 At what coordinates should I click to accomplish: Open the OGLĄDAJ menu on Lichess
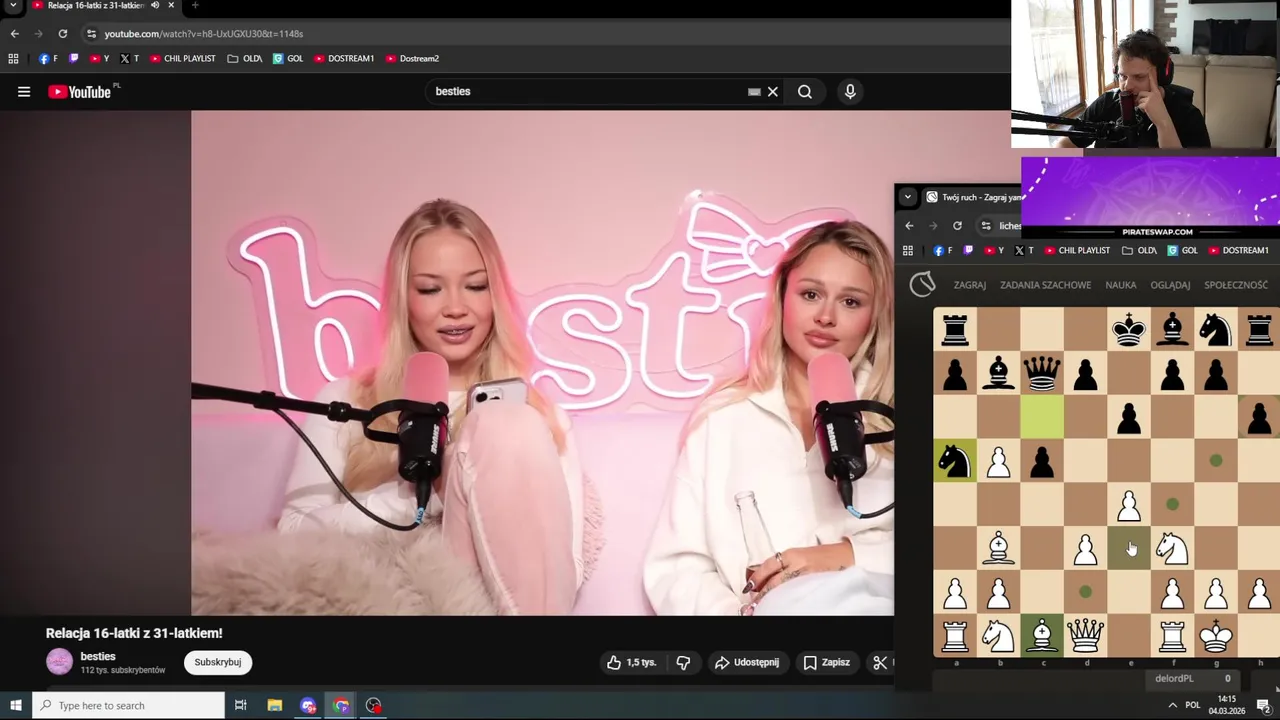point(1170,285)
